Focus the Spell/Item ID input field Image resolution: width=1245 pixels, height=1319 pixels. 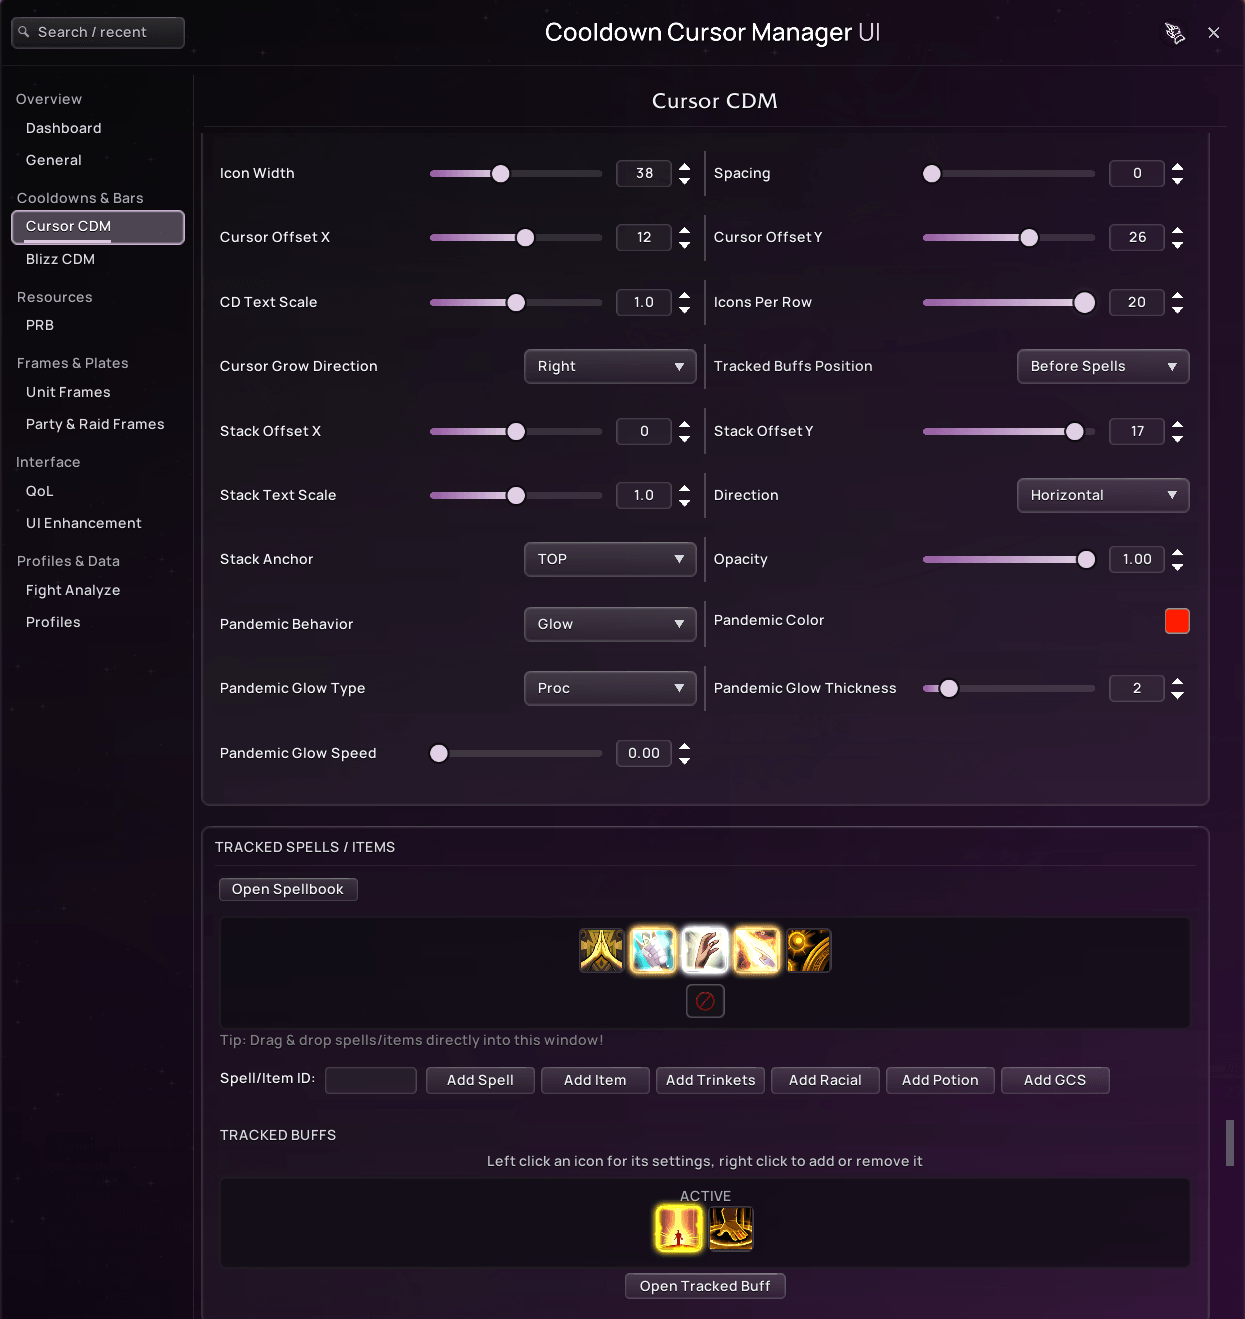pos(371,1080)
